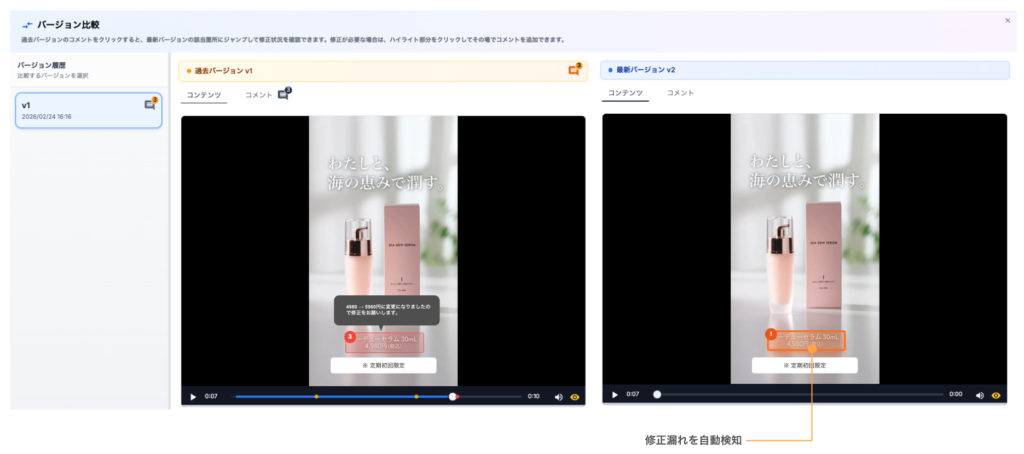Click v1 video seek bar handle
Image resolution: width=1024 pixels, height=454 pixels.
[453, 397]
